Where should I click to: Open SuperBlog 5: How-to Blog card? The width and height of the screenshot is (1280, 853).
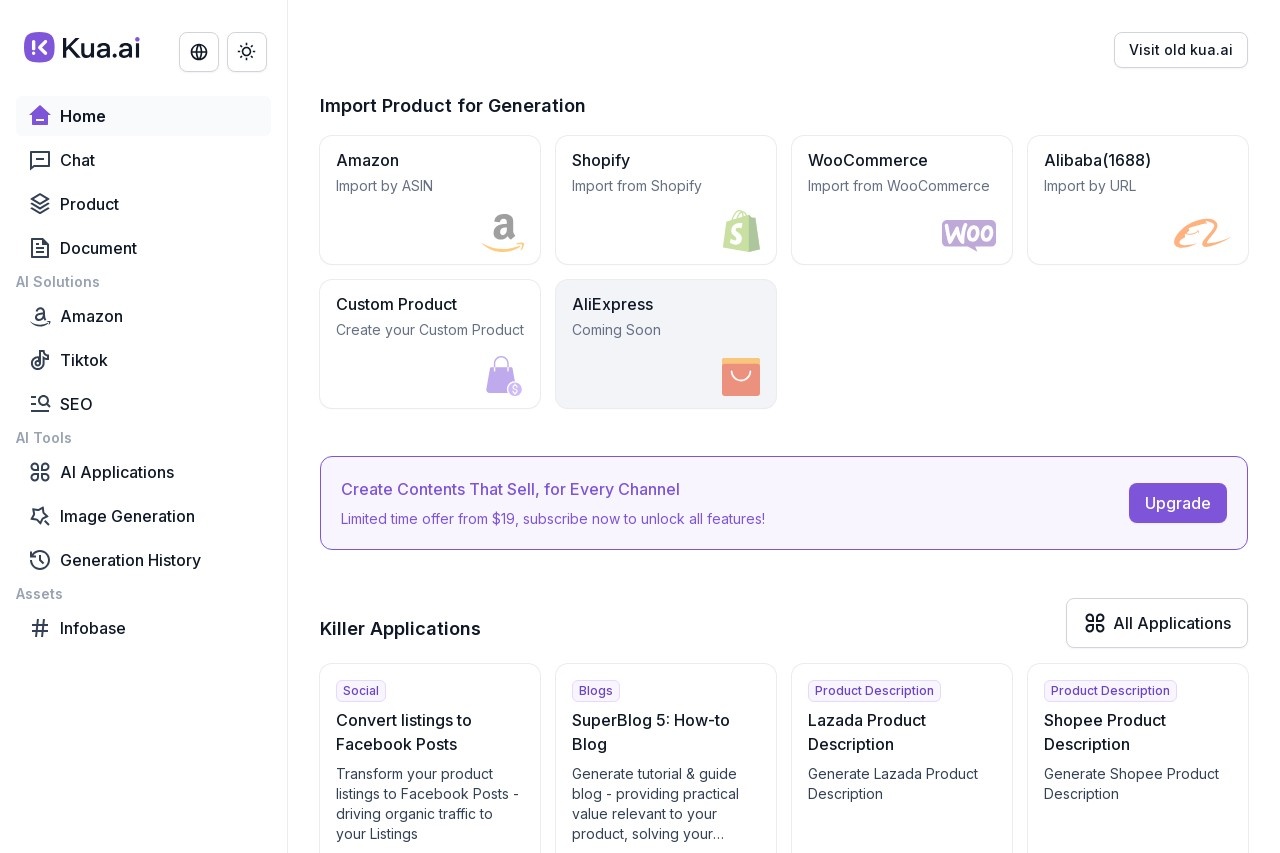click(x=666, y=758)
